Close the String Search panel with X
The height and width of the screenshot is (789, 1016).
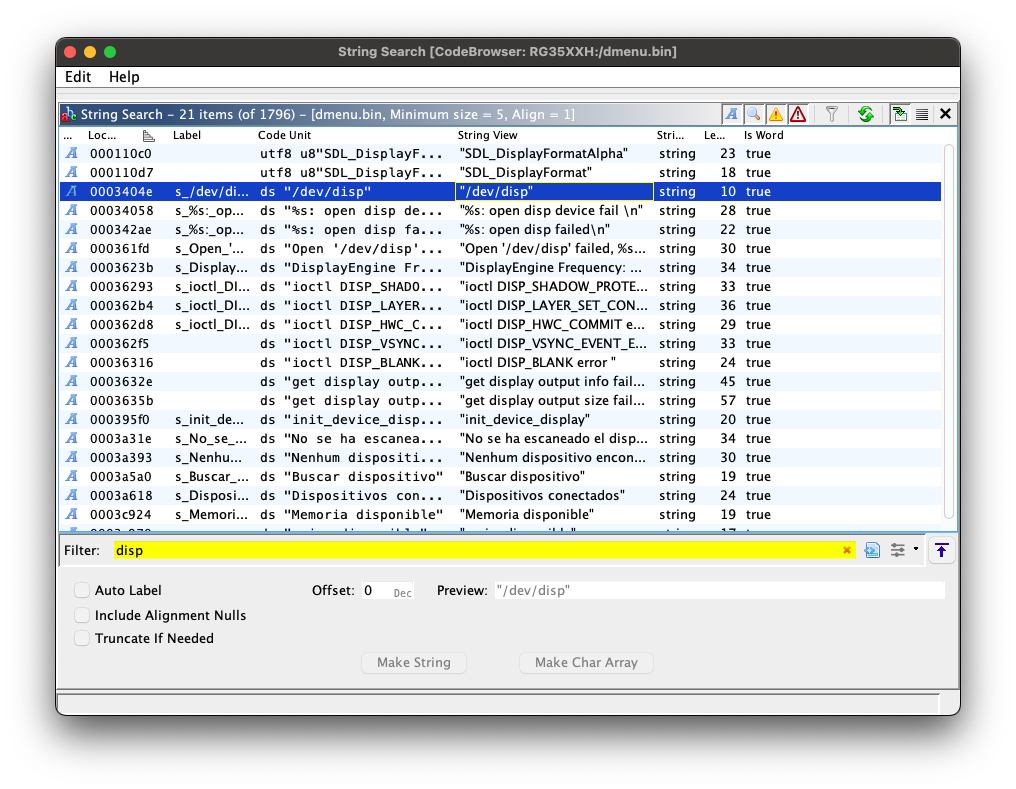(945, 115)
